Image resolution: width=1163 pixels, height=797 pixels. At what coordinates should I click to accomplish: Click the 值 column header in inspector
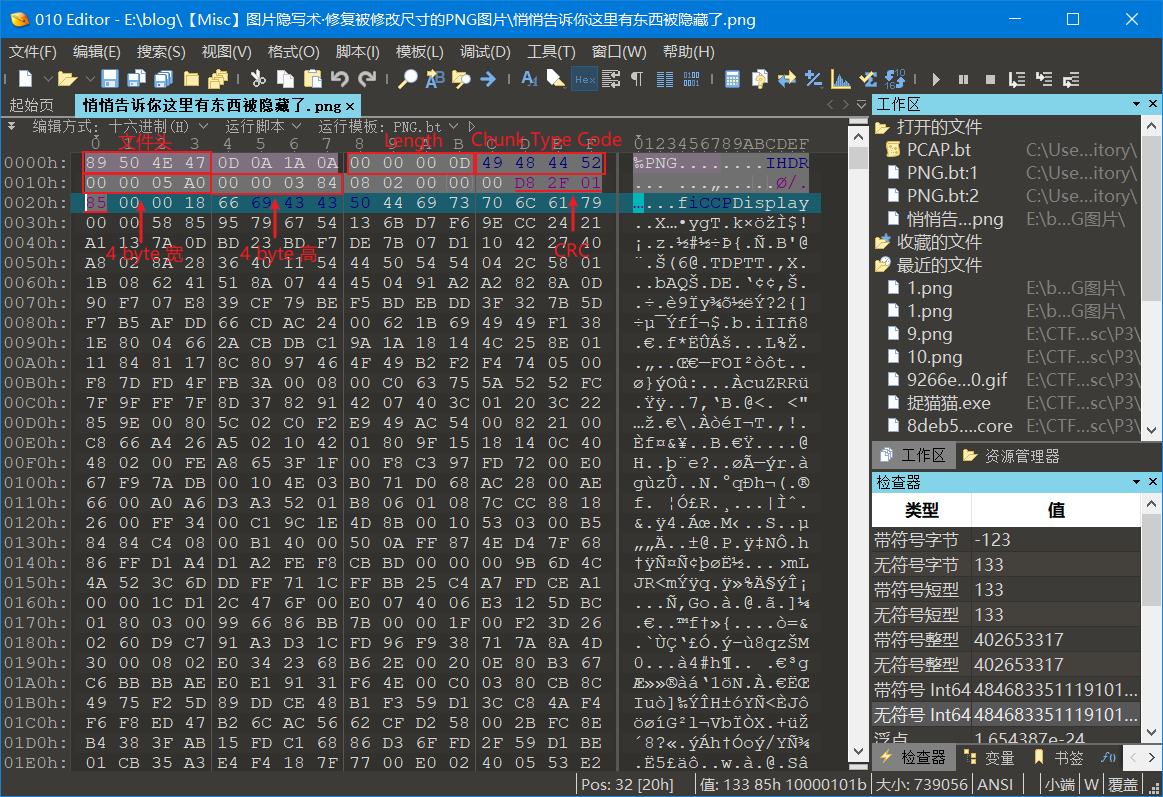click(x=1056, y=510)
